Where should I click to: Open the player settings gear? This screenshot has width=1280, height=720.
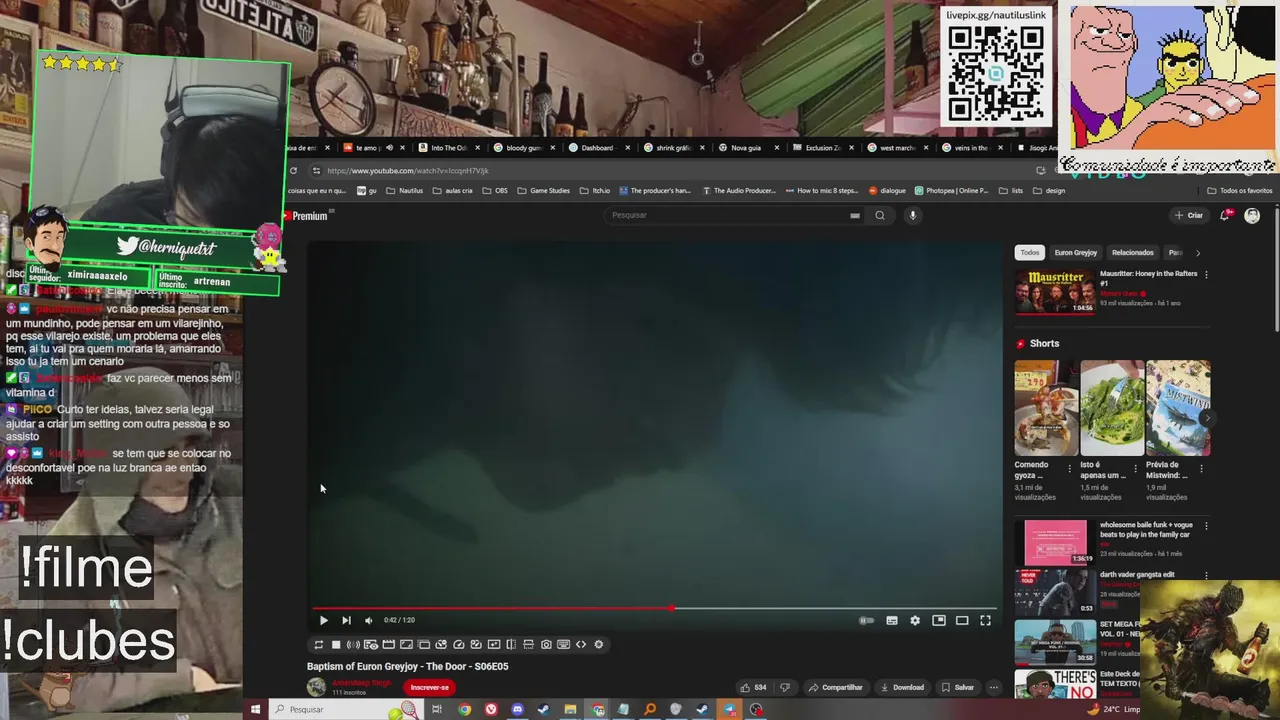point(915,620)
